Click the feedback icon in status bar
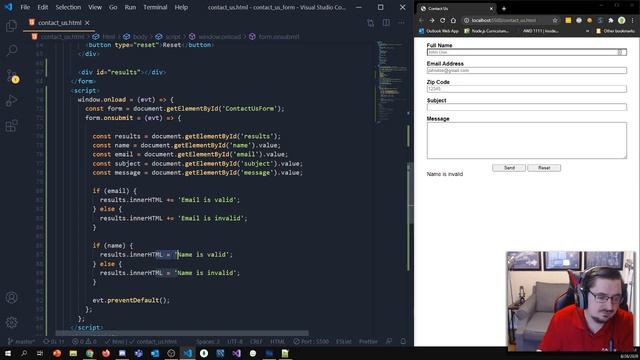Image resolution: width=640 pixels, height=360 pixels. [x=389, y=341]
